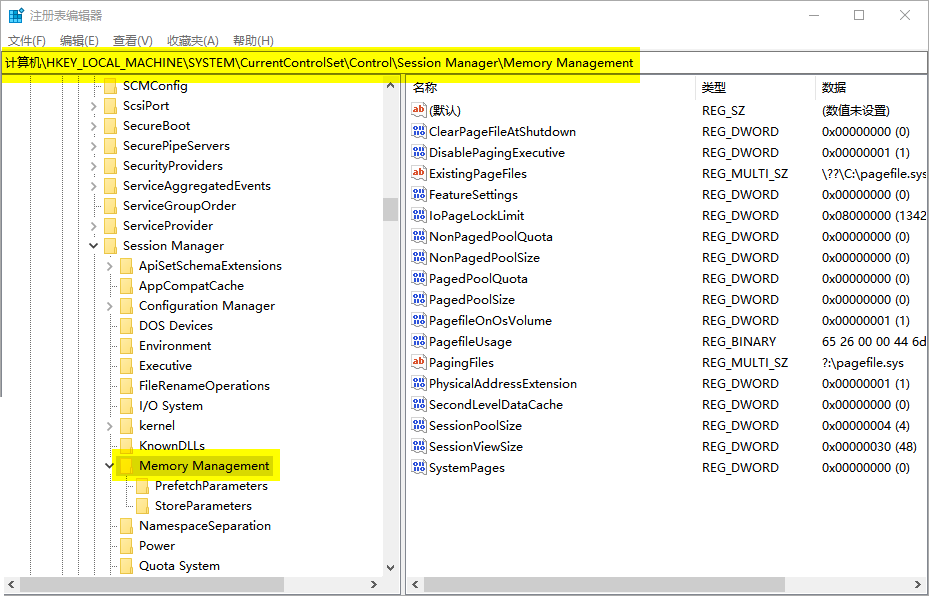929x596 pixels.
Task: Collapse the Session Manager tree node
Action: (94, 245)
